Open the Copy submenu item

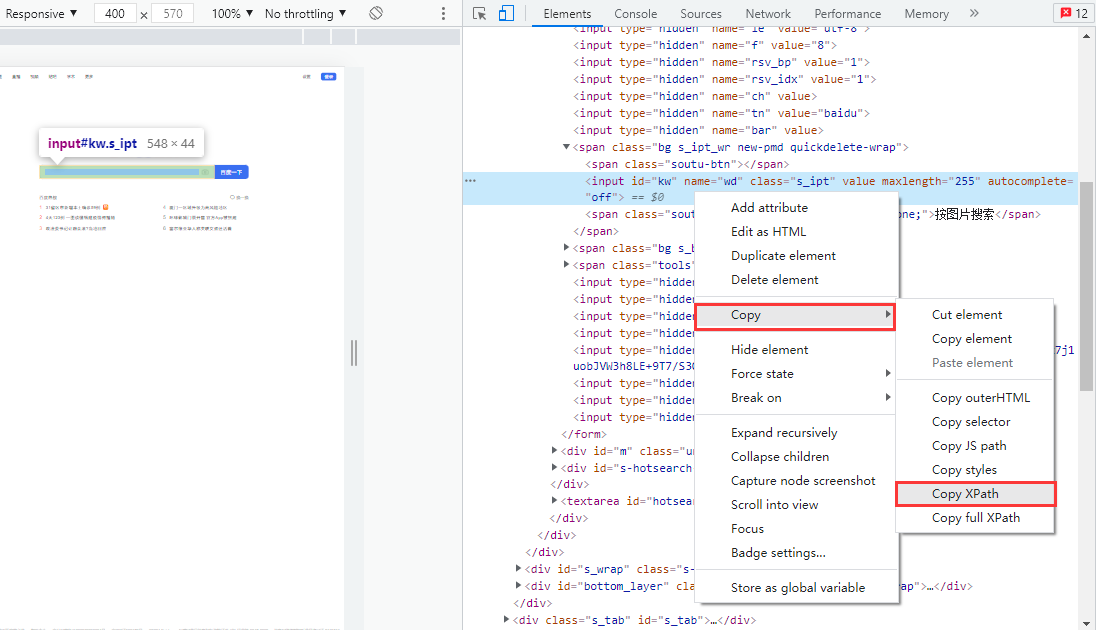[x=795, y=315]
